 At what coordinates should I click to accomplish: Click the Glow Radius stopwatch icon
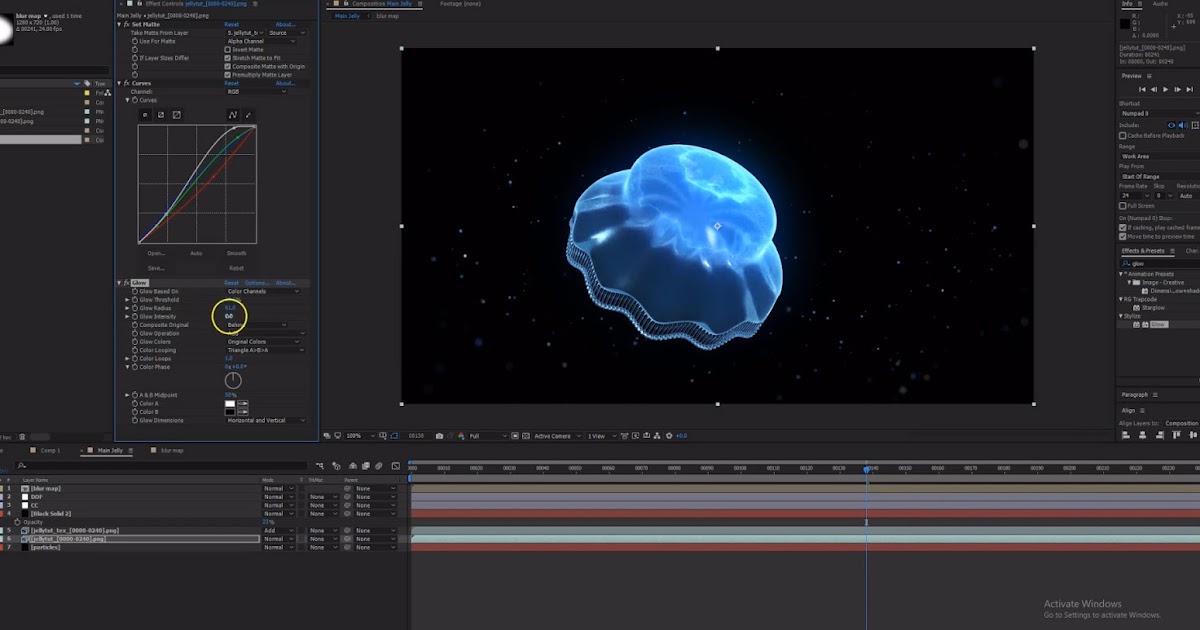135,308
